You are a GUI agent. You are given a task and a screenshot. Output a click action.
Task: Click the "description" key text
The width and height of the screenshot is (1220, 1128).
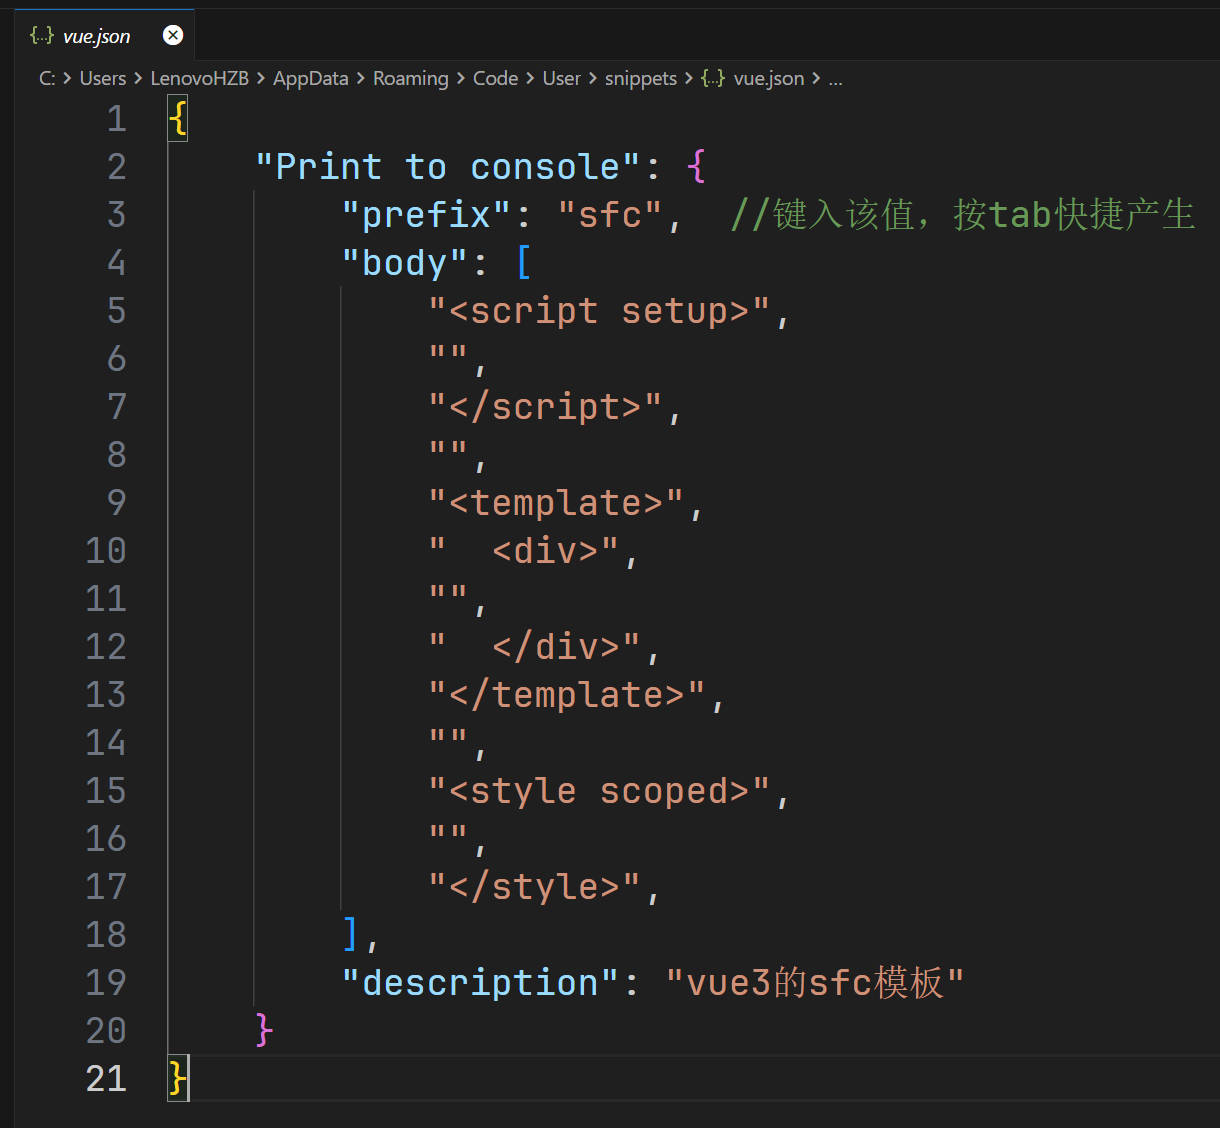(480, 983)
